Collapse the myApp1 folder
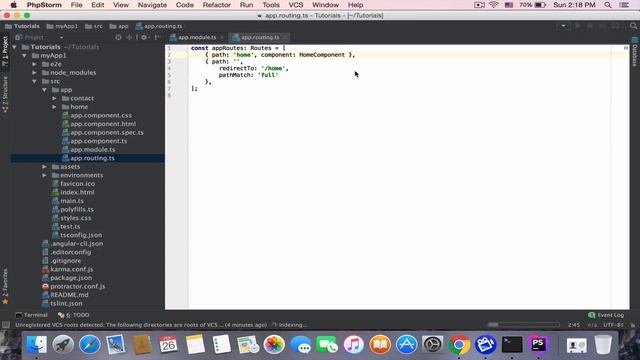The image size is (640, 360). [24, 56]
